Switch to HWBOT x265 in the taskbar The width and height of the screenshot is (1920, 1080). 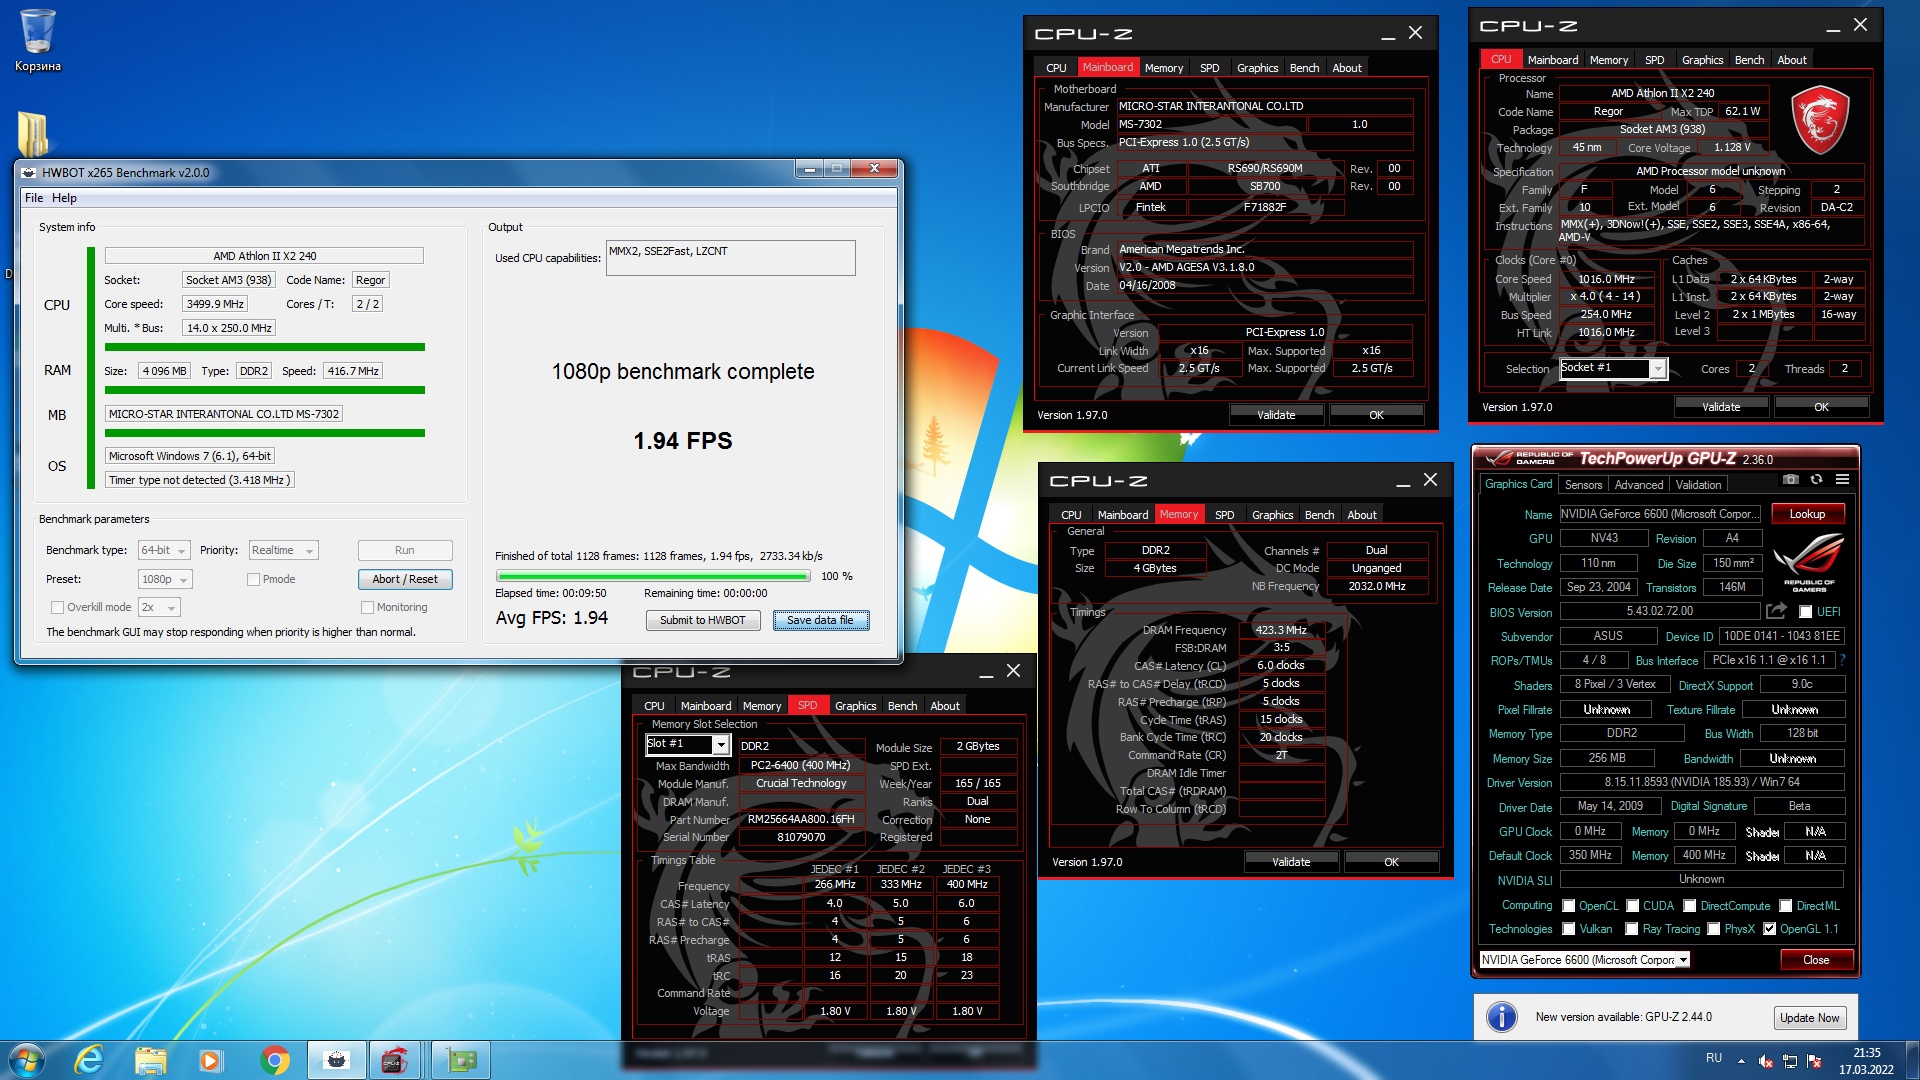click(337, 1060)
